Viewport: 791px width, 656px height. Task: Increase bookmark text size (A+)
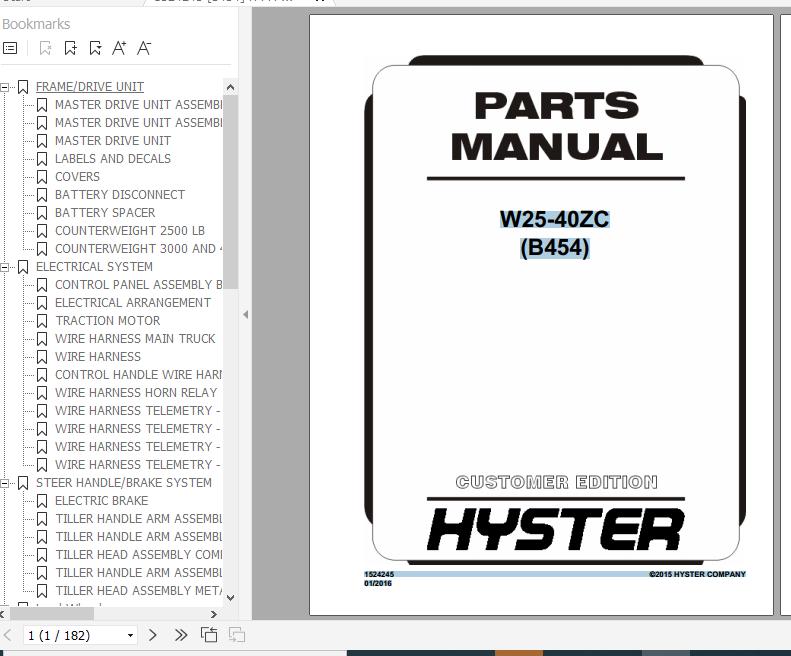(119, 48)
